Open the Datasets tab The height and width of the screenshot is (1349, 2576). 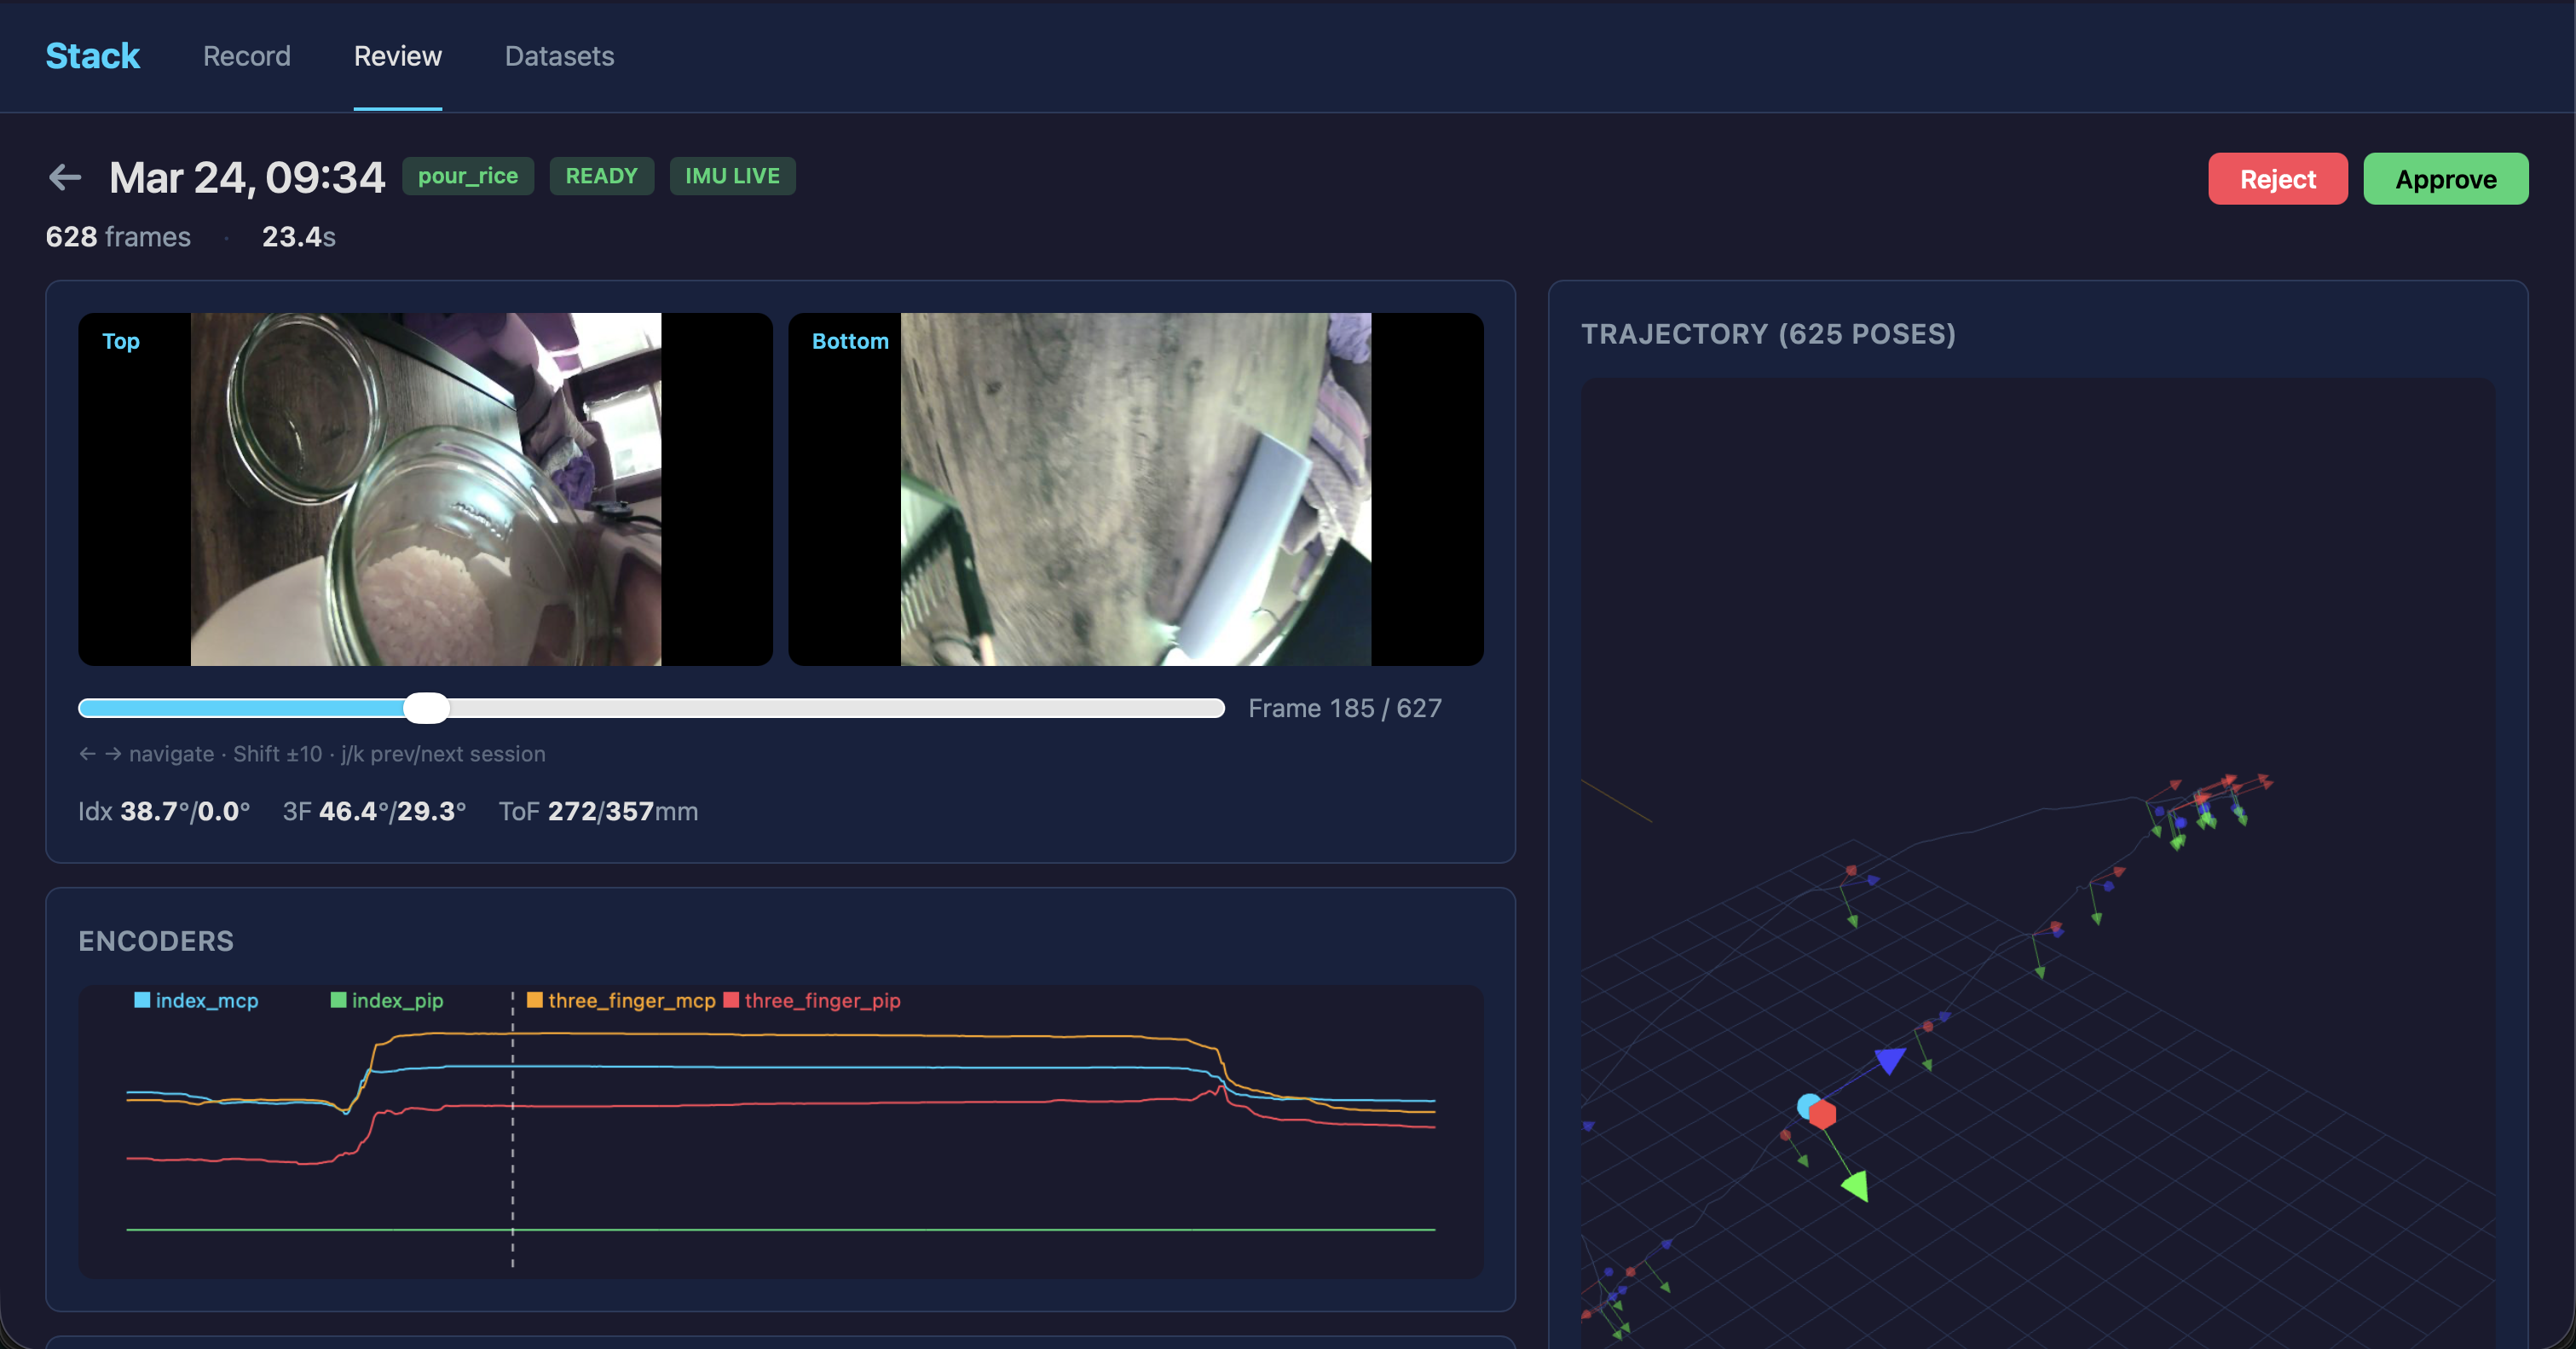[x=559, y=56]
